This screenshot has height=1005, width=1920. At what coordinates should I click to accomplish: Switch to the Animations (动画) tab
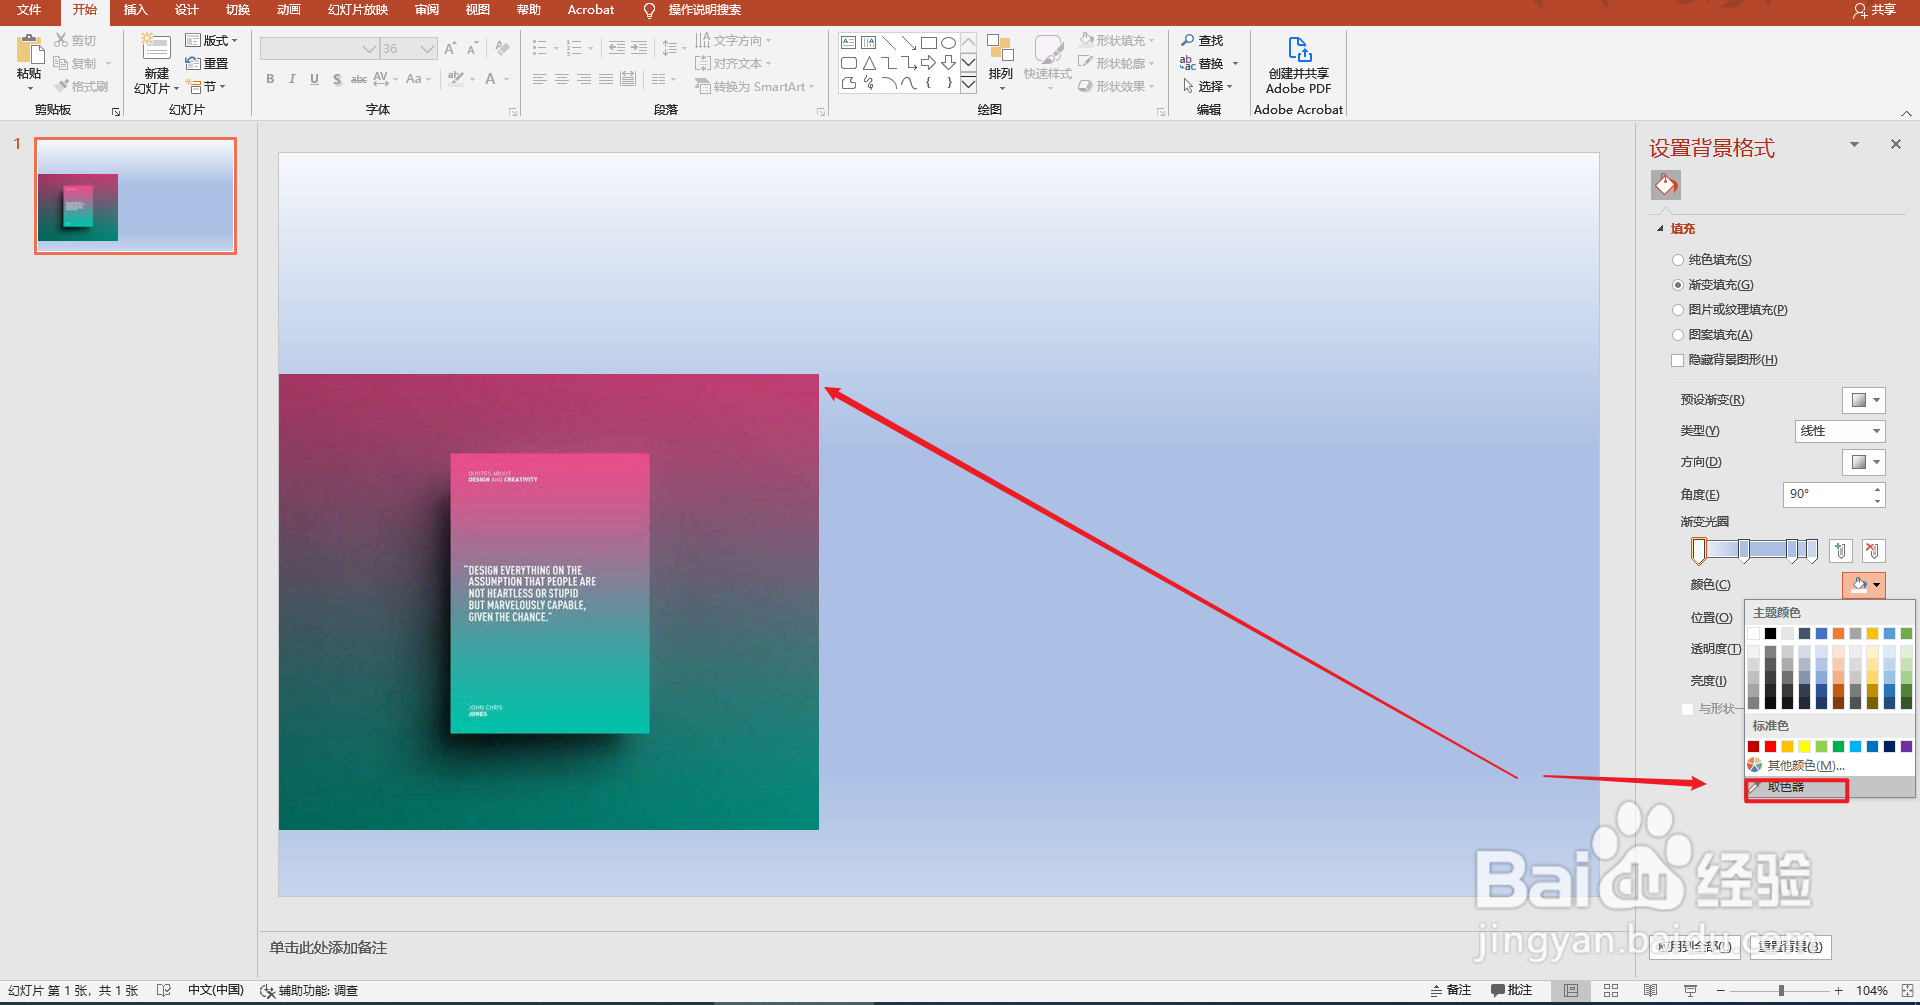288,10
